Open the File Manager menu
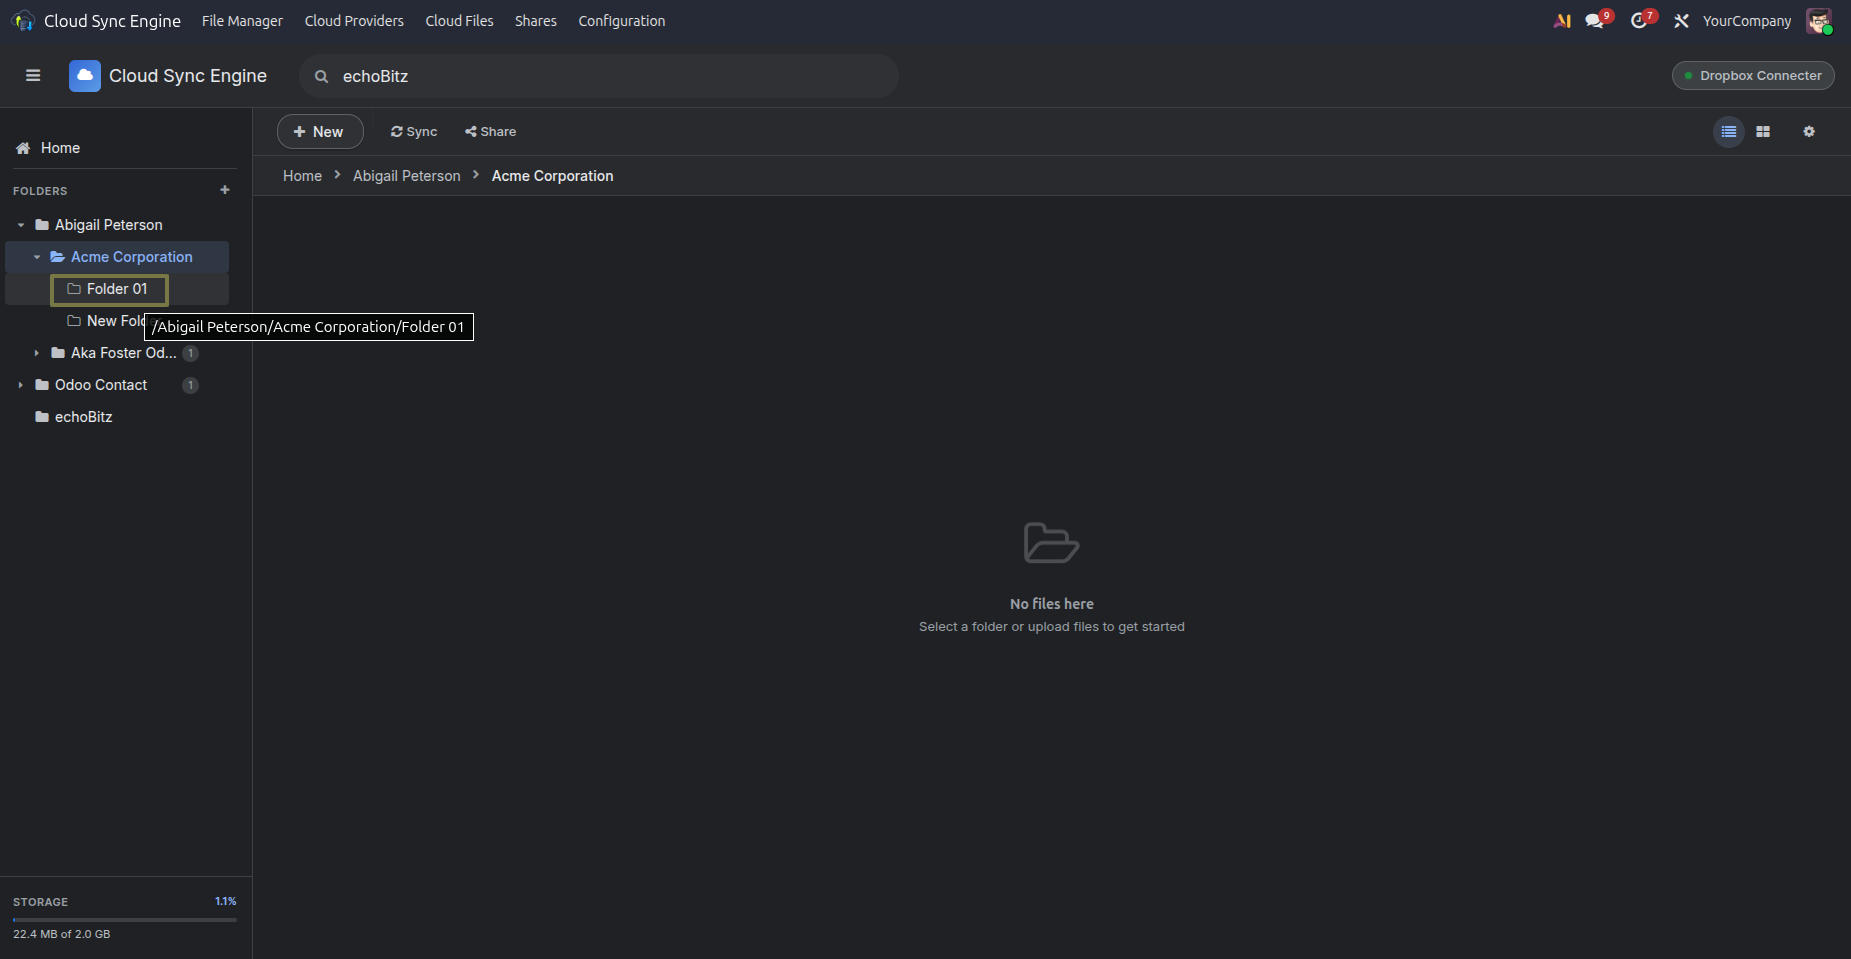The width and height of the screenshot is (1851, 959). 242,21
